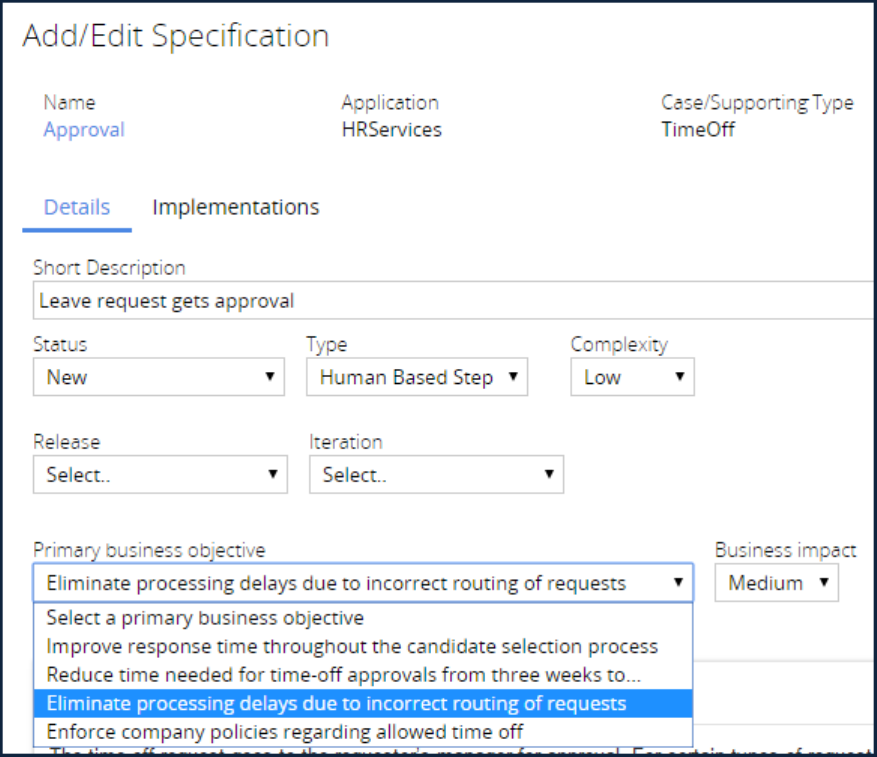Click the HRServices application value
Image resolution: width=877 pixels, height=757 pixels.
[x=391, y=130]
